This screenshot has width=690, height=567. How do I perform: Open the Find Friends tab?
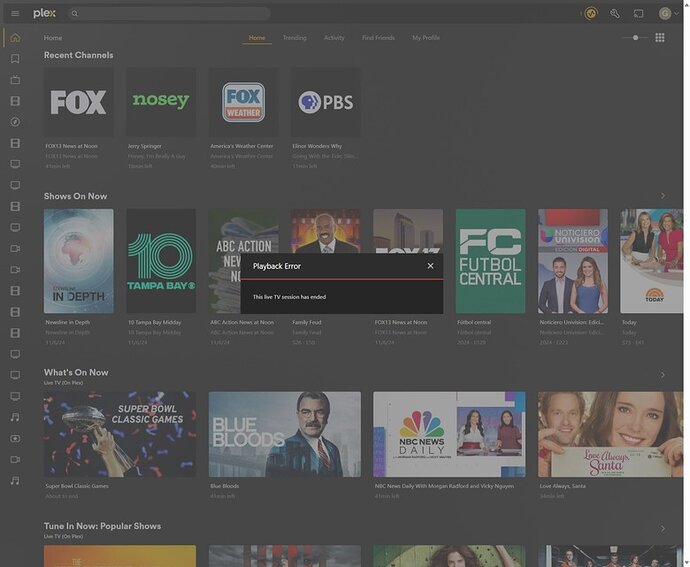[x=378, y=38]
